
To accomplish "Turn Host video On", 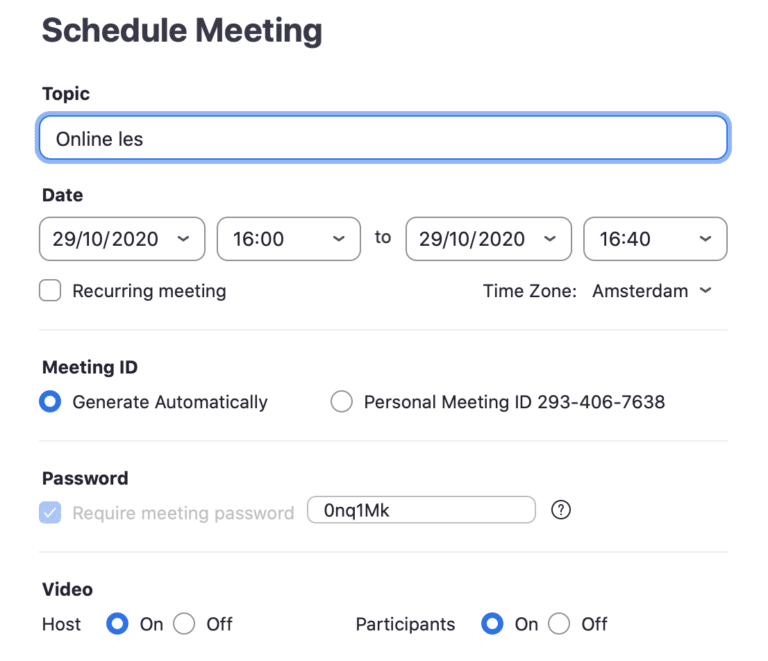I will 118,624.
